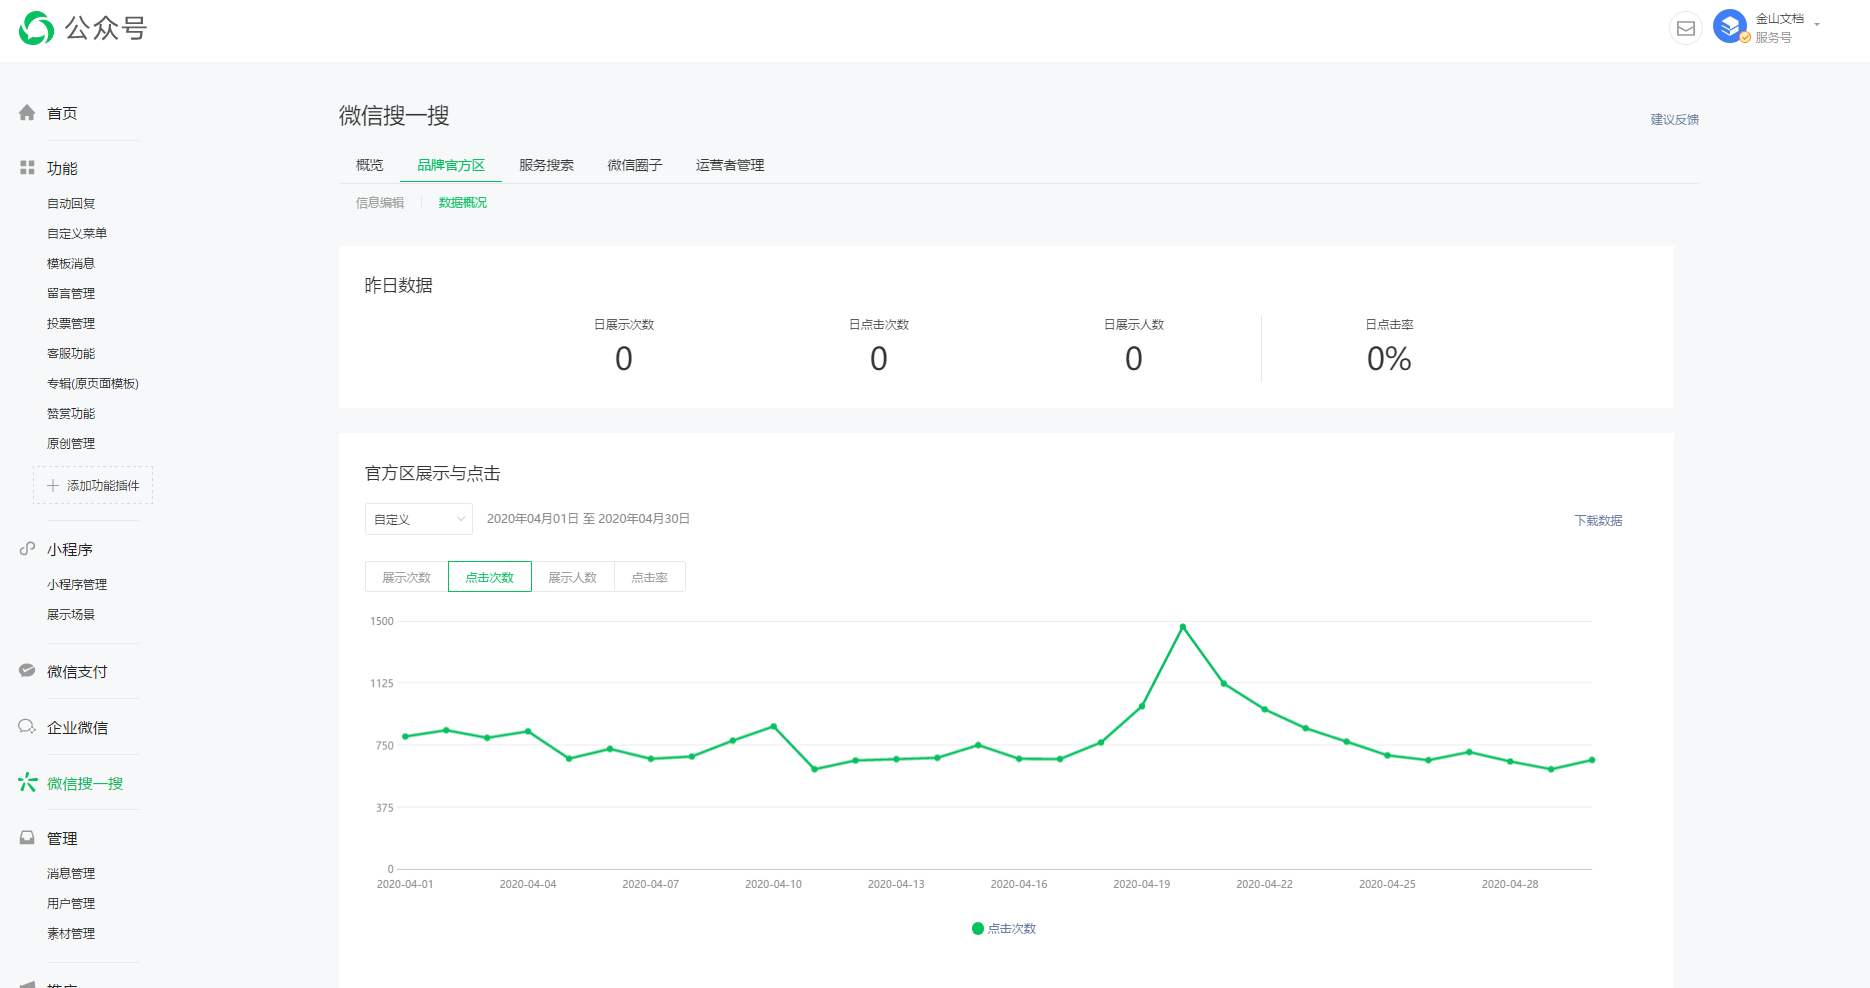Click the peak data point near 1500
Screen dimensions: 1870x988
click(x=1183, y=627)
